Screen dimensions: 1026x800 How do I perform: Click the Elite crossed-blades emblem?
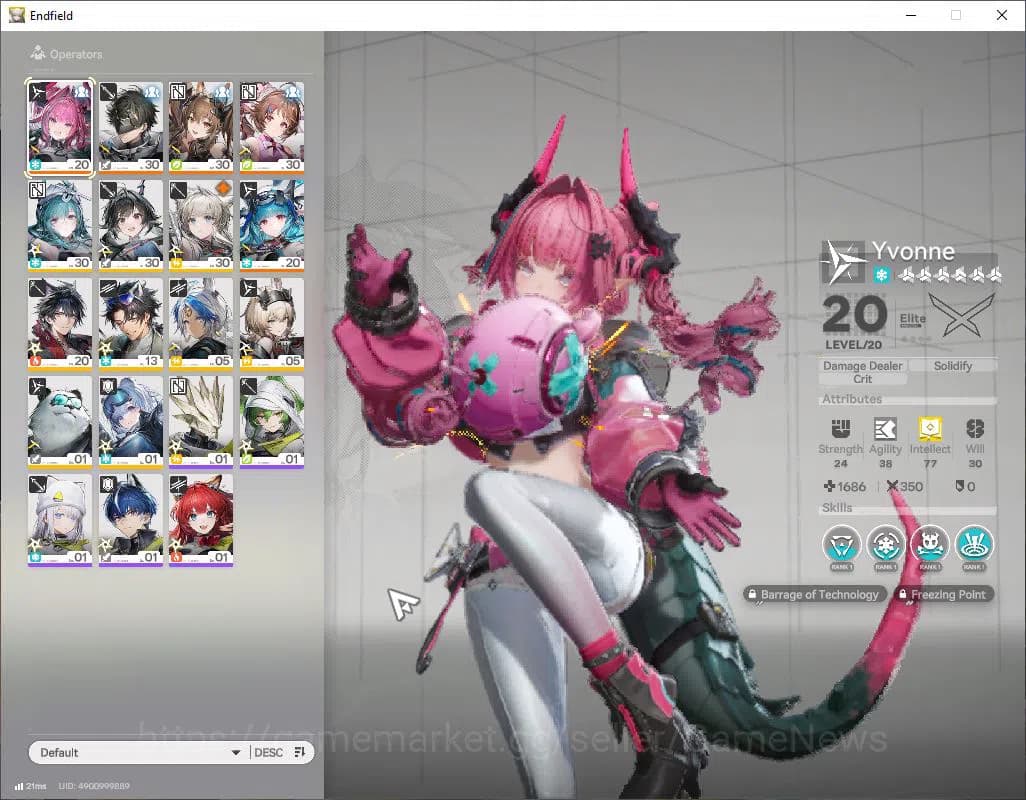pyautogui.click(x=961, y=316)
